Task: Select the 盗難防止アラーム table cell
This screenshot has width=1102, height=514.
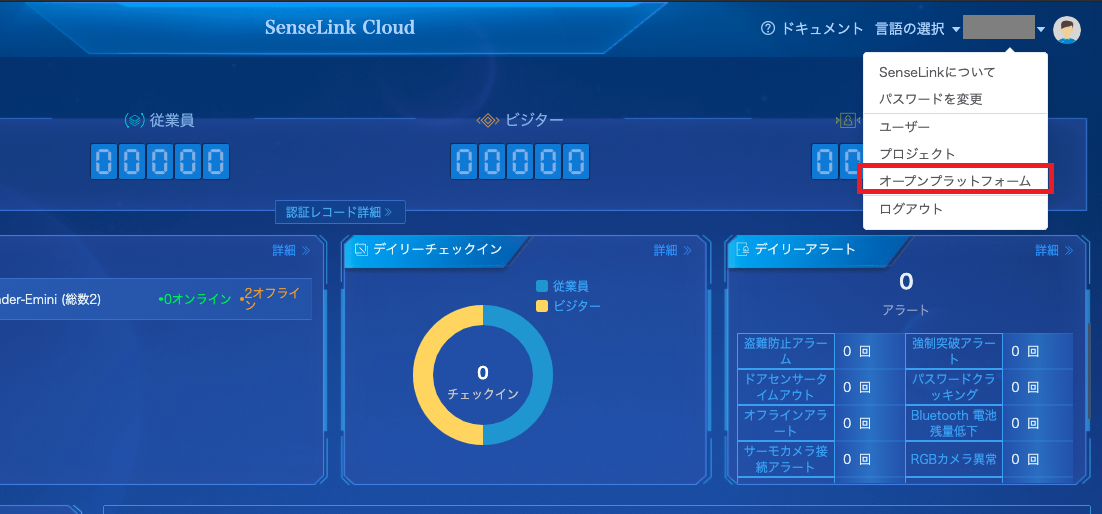Action: pos(786,350)
